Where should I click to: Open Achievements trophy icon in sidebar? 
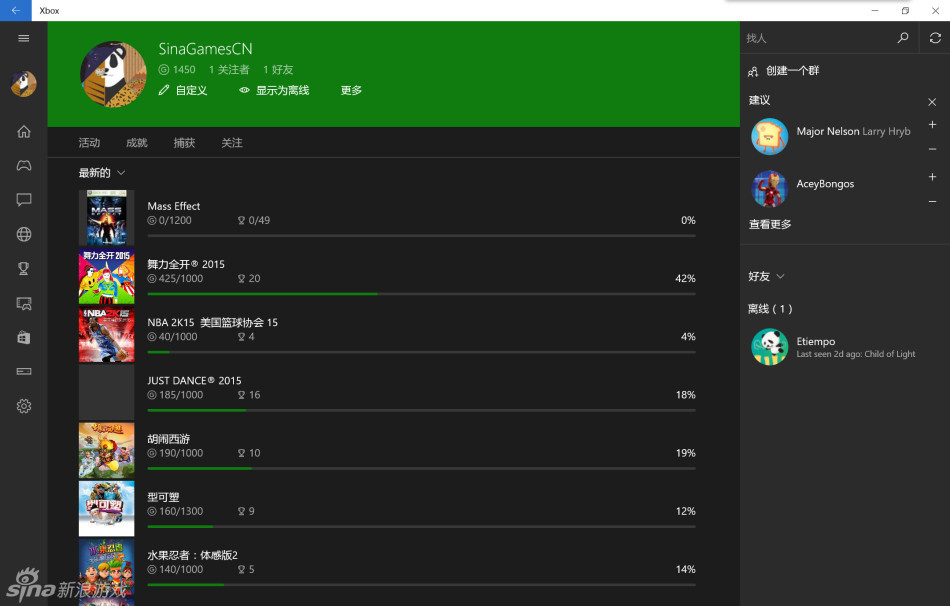(24, 268)
